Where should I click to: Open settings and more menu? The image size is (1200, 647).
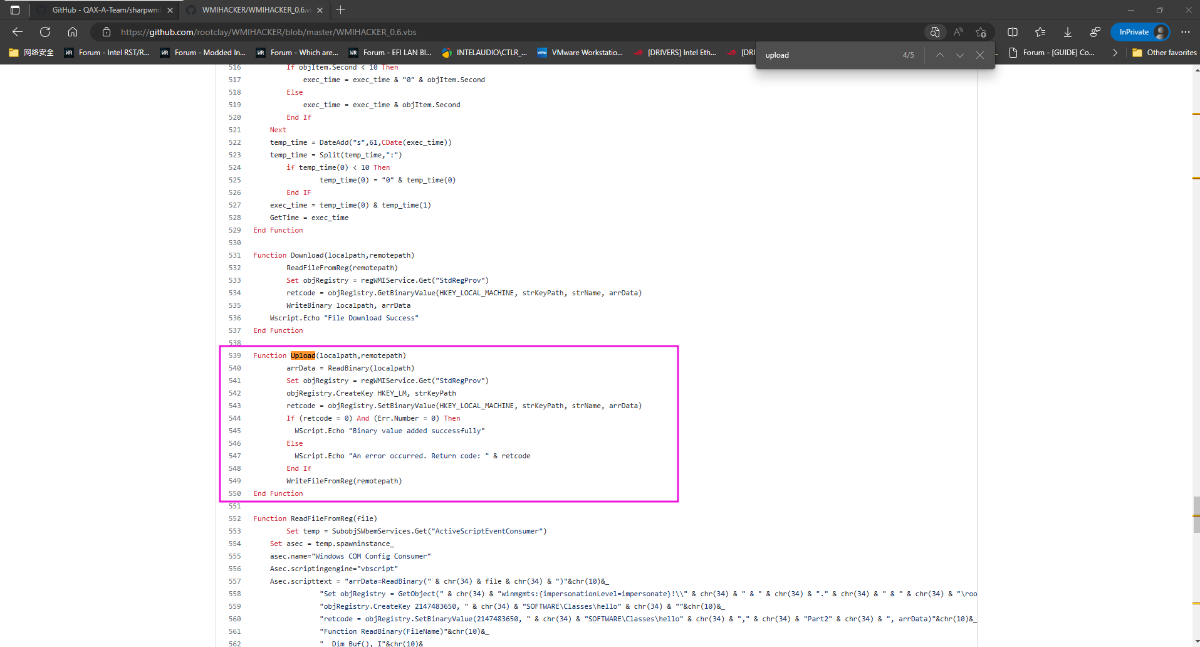[x=1184, y=31]
